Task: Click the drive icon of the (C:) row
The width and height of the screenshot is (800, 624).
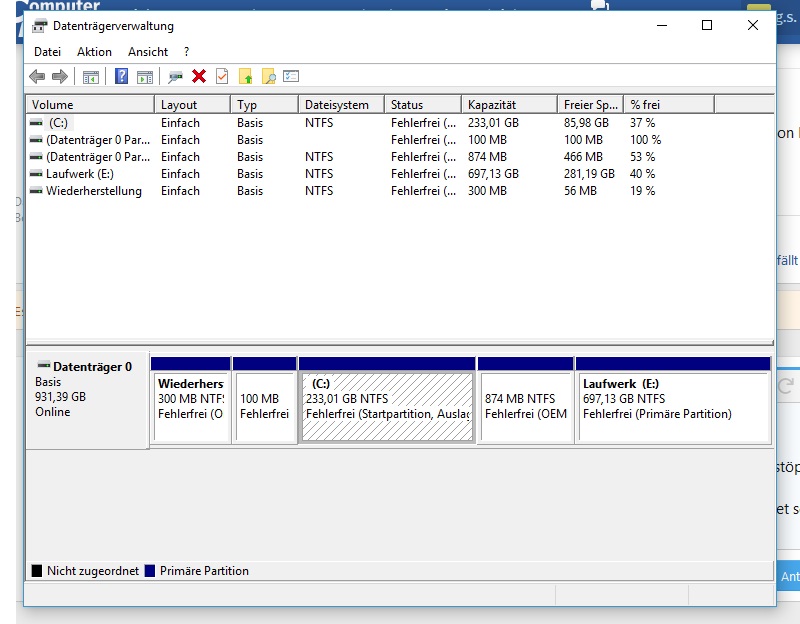Action: coord(36,123)
